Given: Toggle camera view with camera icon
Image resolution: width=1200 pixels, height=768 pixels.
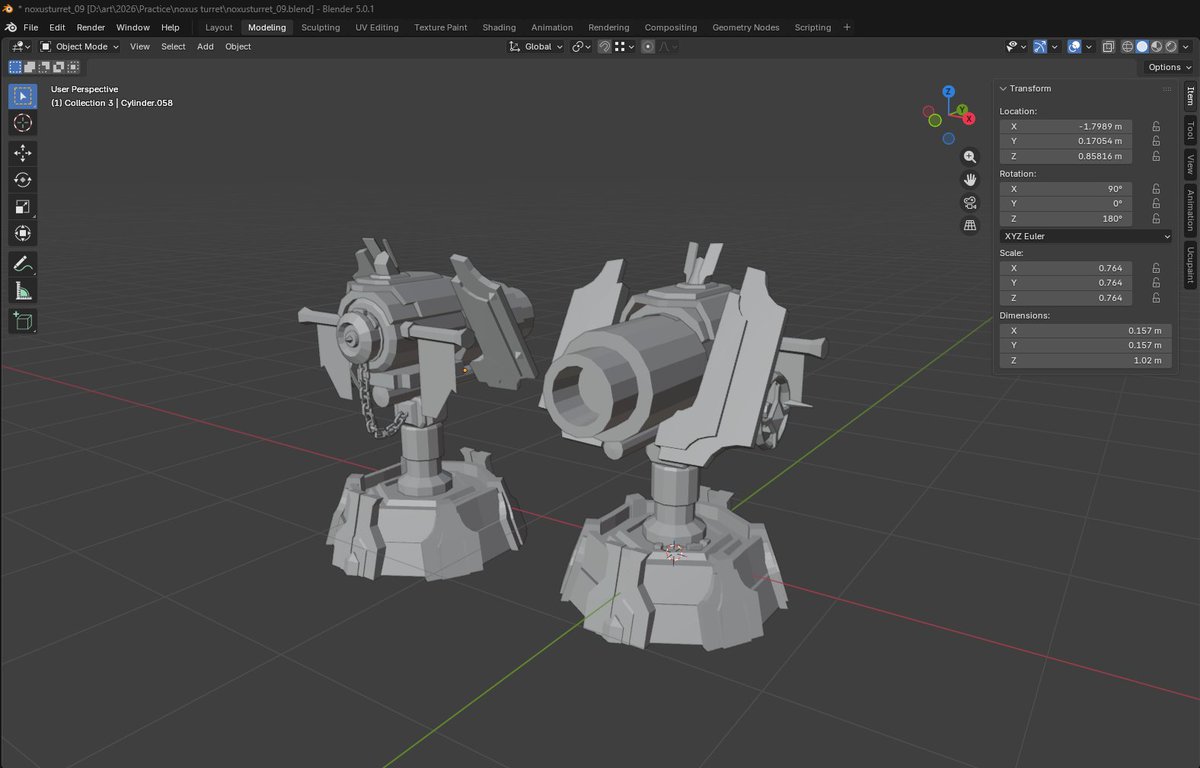Looking at the screenshot, I should click(x=969, y=203).
